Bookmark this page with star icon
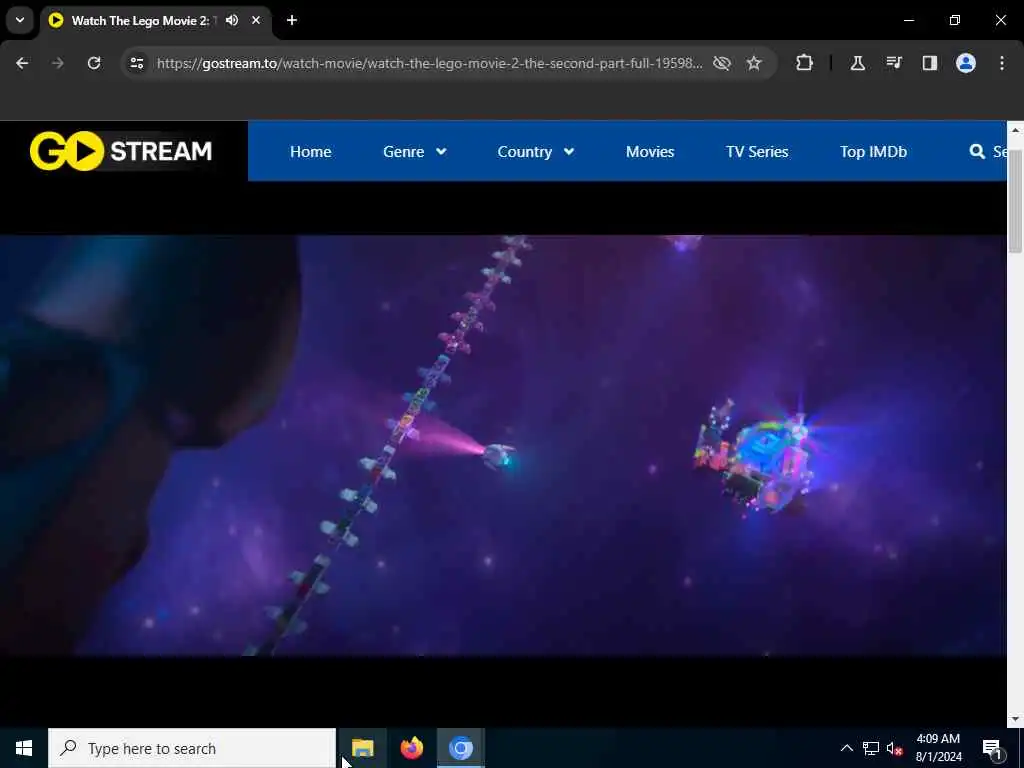The height and width of the screenshot is (768, 1024). click(x=754, y=63)
